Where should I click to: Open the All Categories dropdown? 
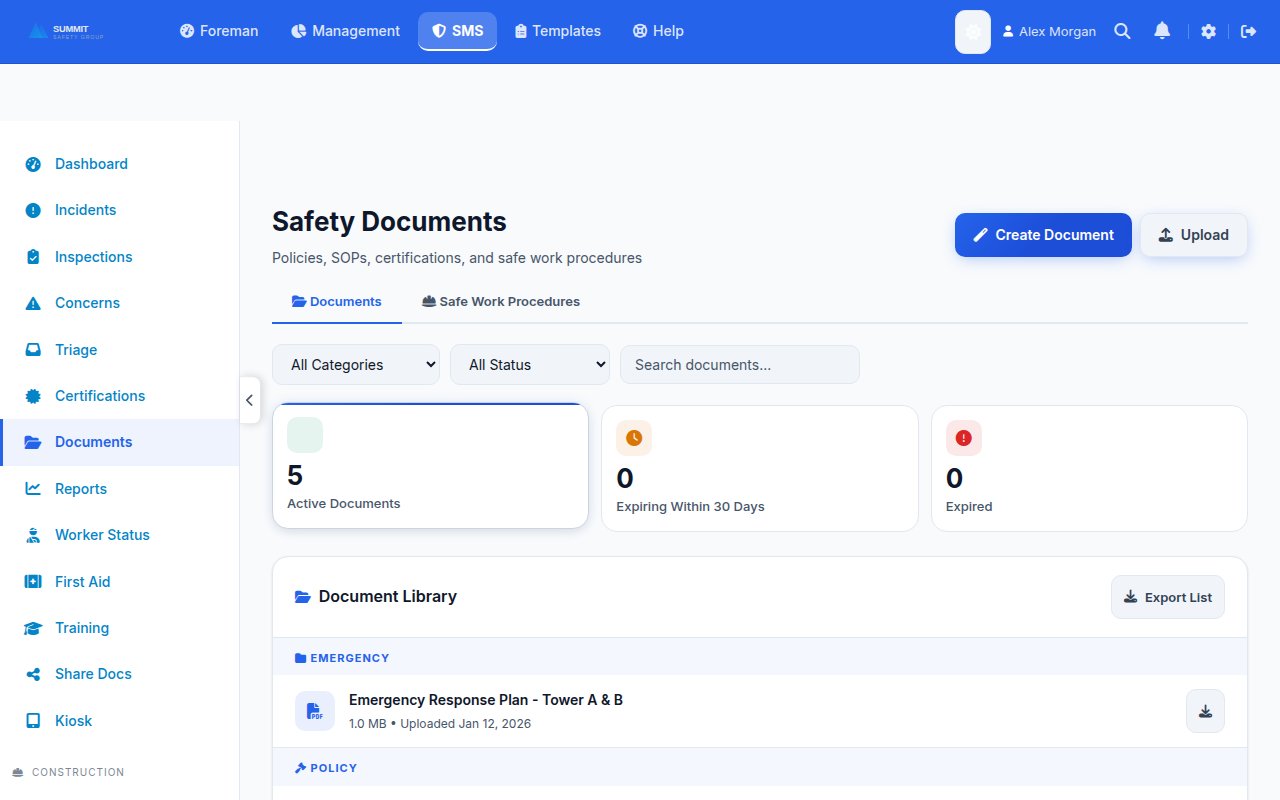coord(356,364)
